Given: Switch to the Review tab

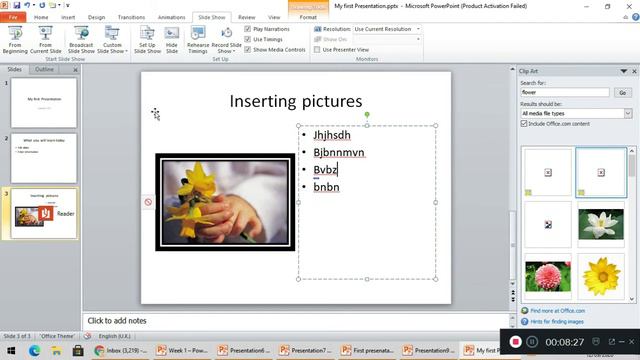Looking at the screenshot, I should [247, 17].
